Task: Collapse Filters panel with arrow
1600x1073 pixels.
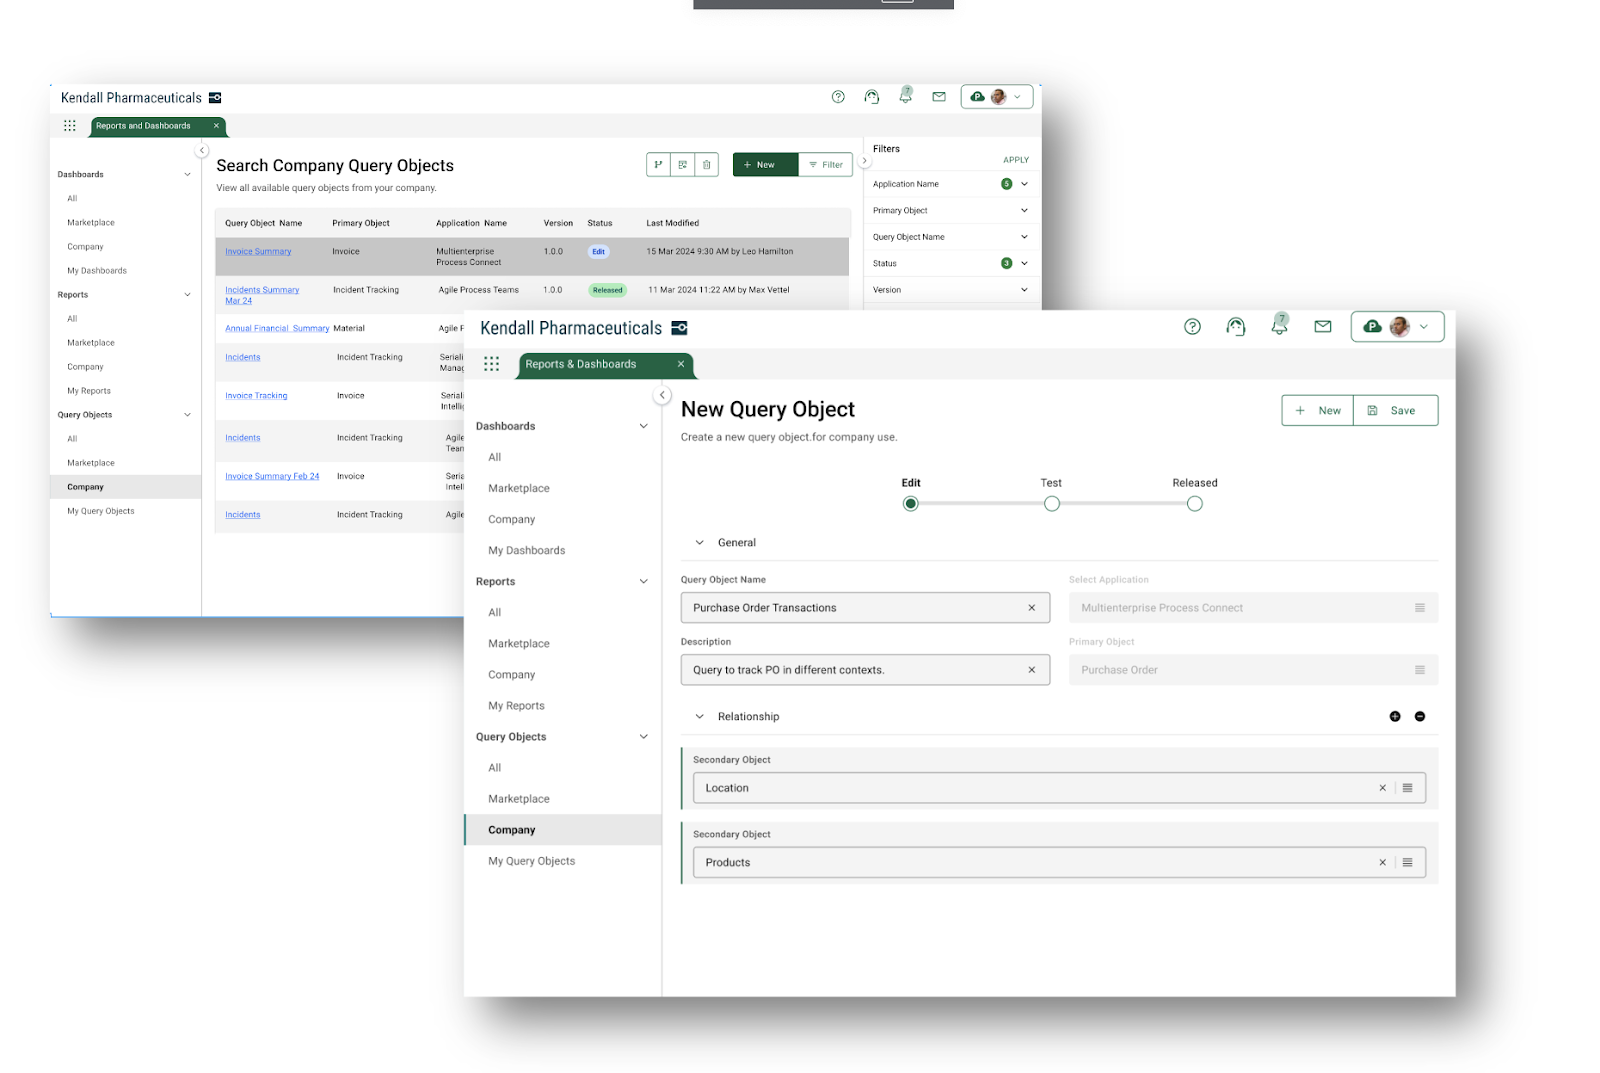Action: coord(865,161)
